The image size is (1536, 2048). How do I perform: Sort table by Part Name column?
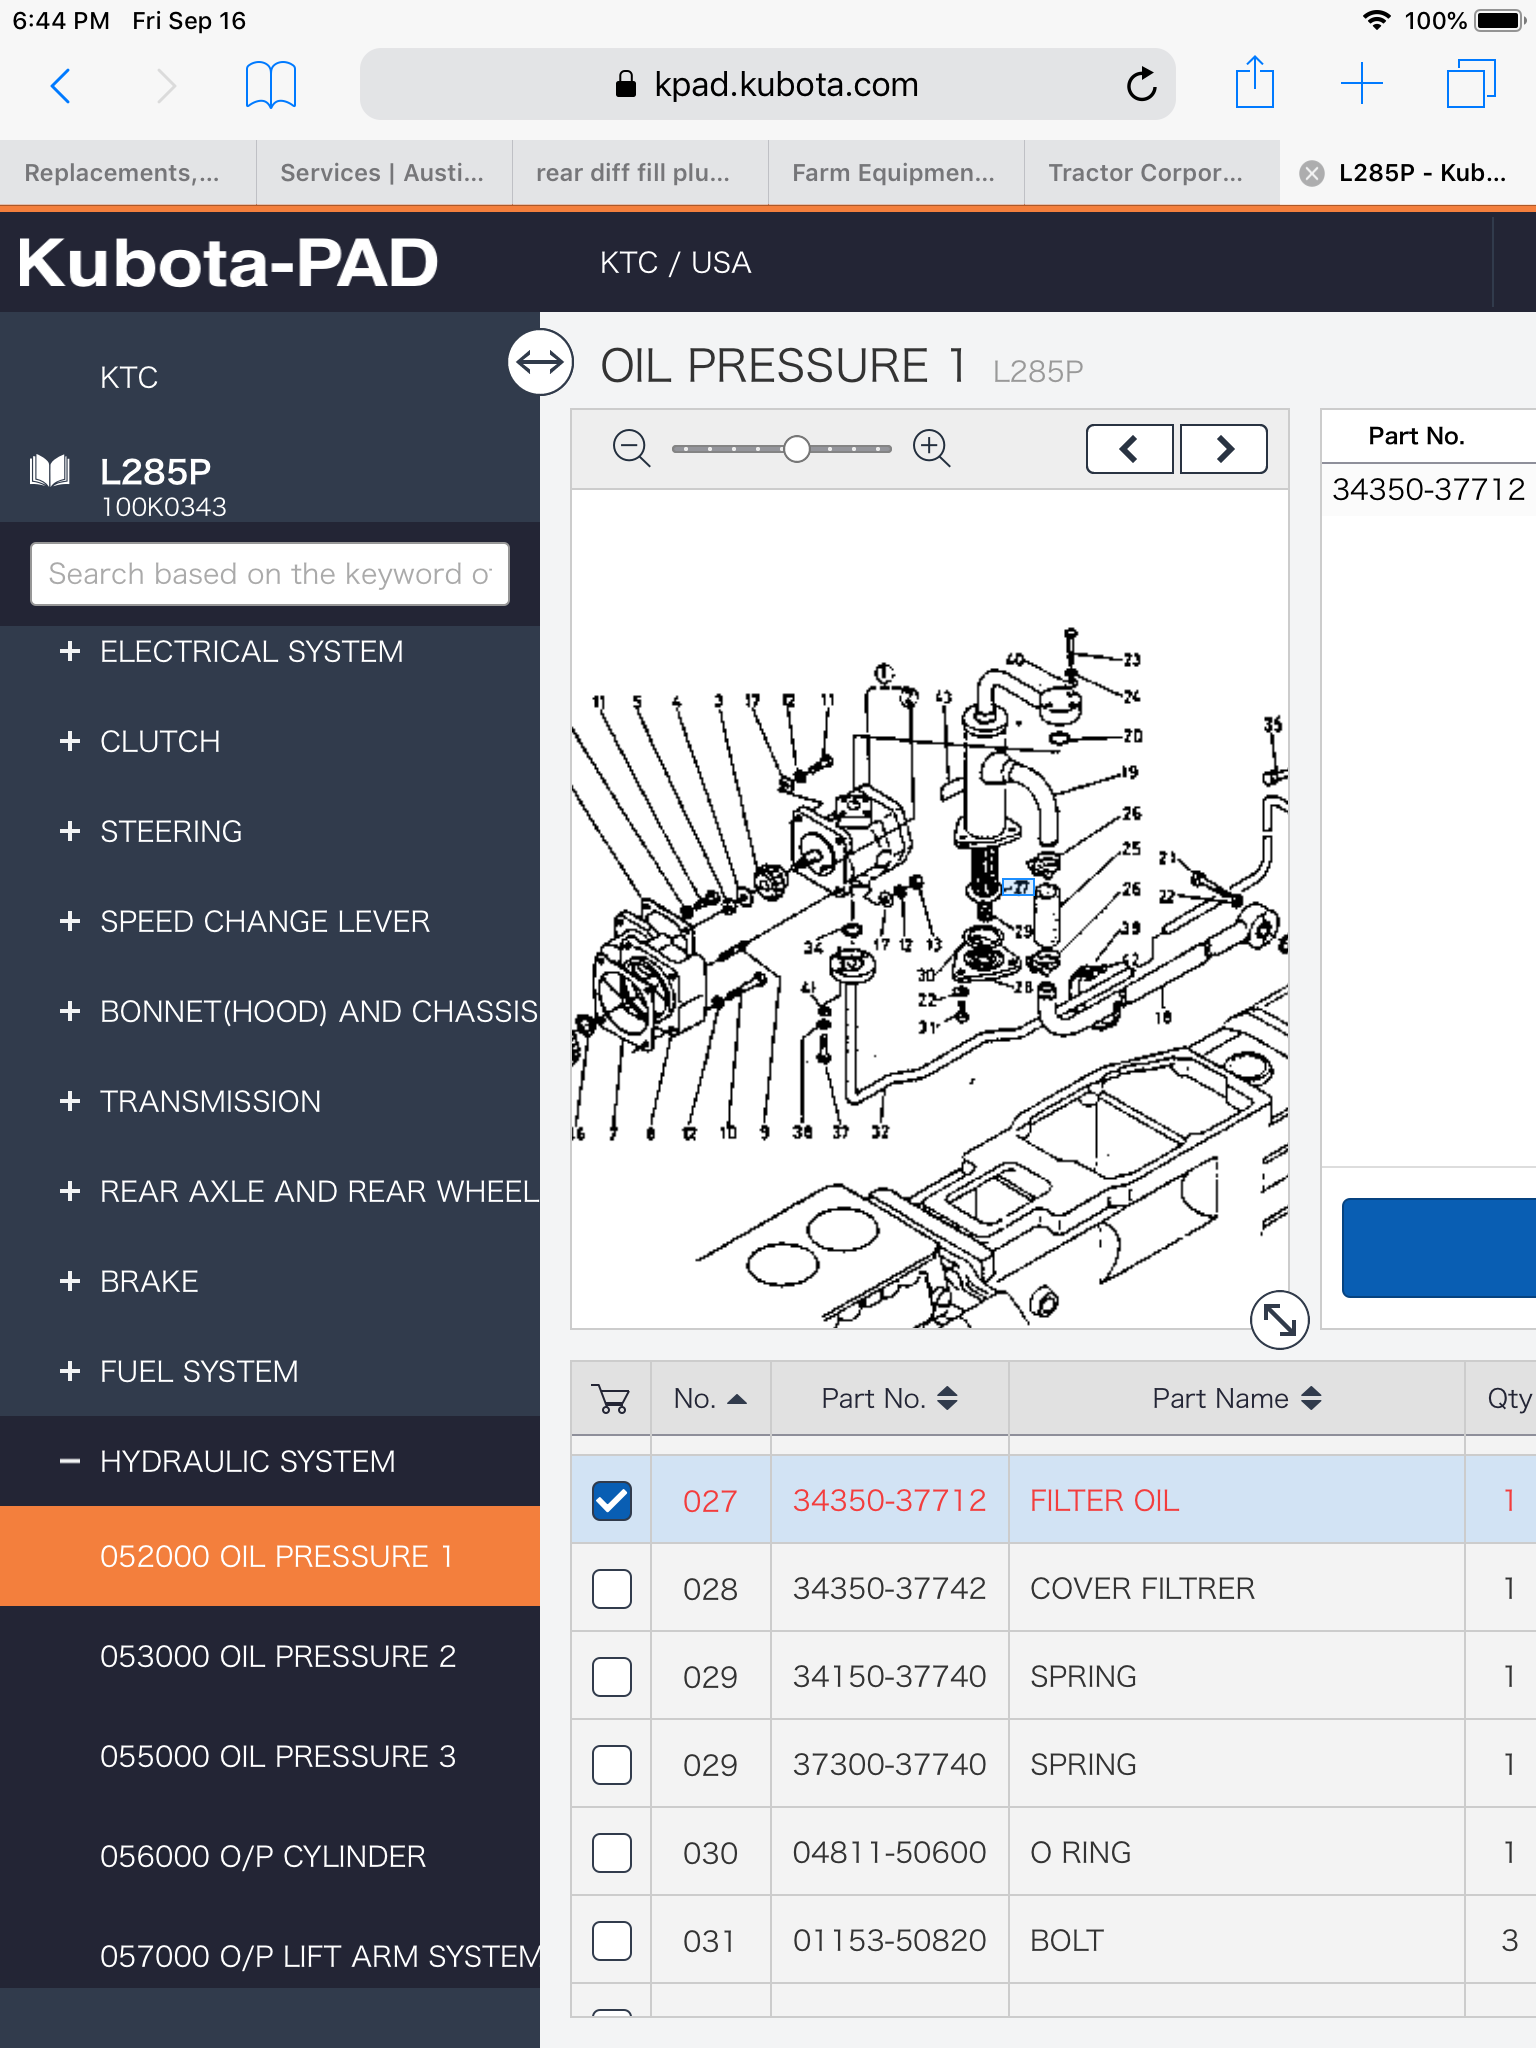[x=1237, y=1398]
